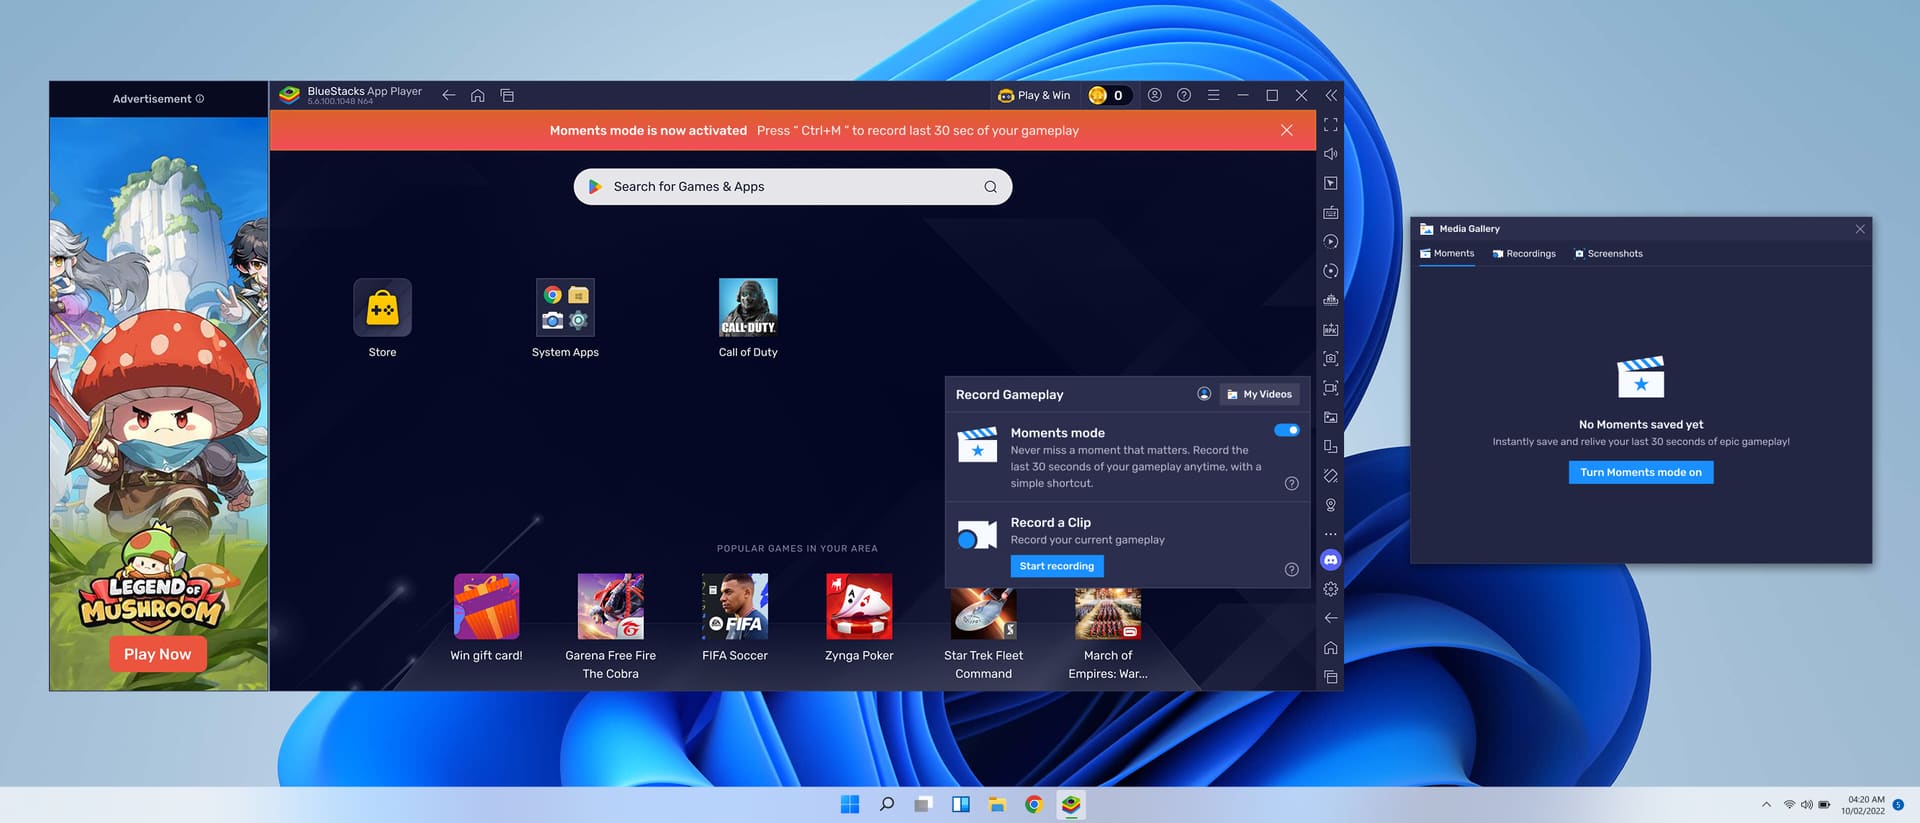This screenshot has height=823, width=1920.
Task: Click the screenshot icon in side toolbar
Action: [1330, 358]
